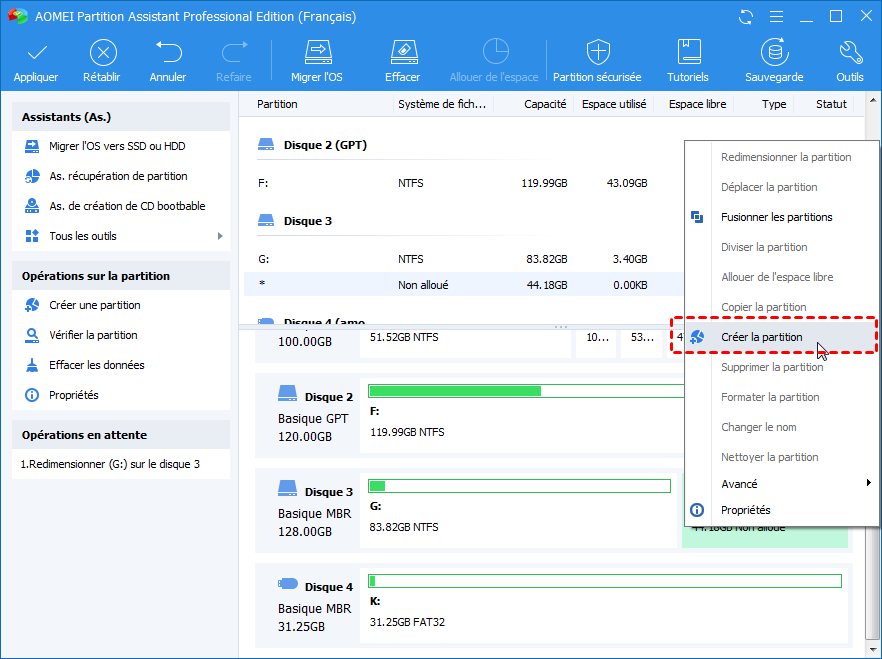This screenshot has height=659, width=882.
Task: Select Fusionner les partitions menu entry
Action: click(776, 217)
